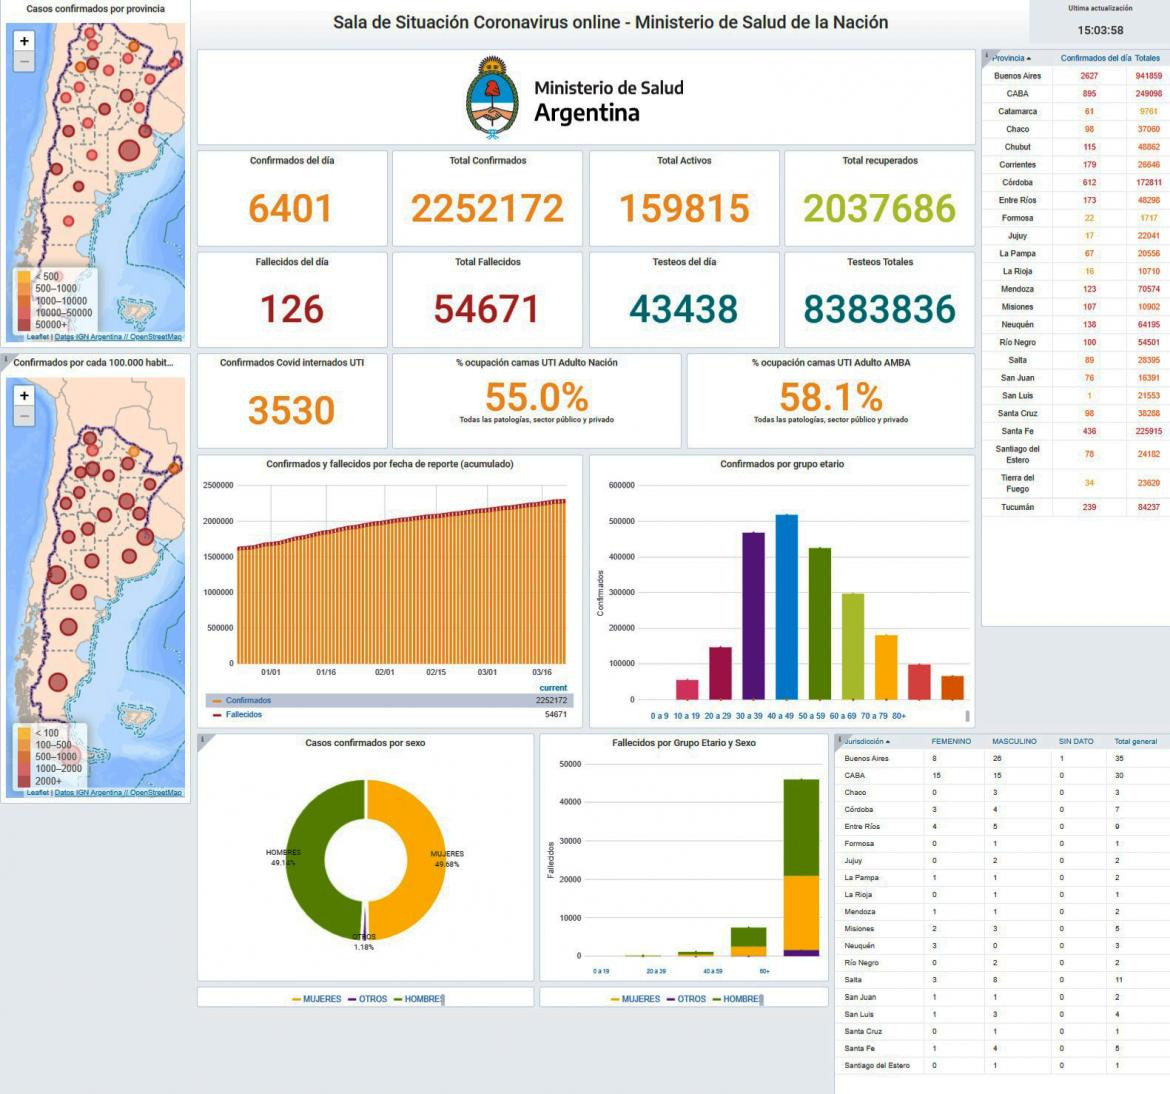Click the 'Santa Fe' total value 225915

pyautogui.click(x=1148, y=431)
